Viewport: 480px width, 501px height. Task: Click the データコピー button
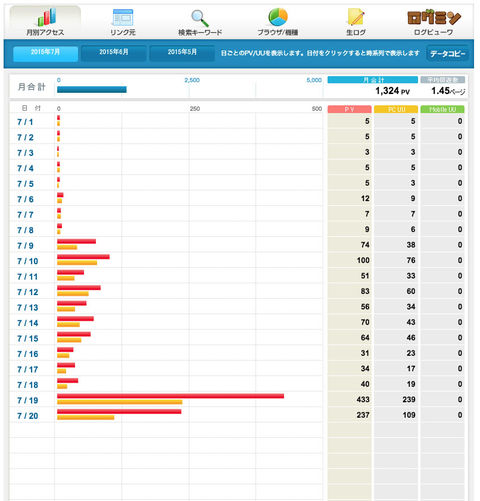[x=448, y=54]
